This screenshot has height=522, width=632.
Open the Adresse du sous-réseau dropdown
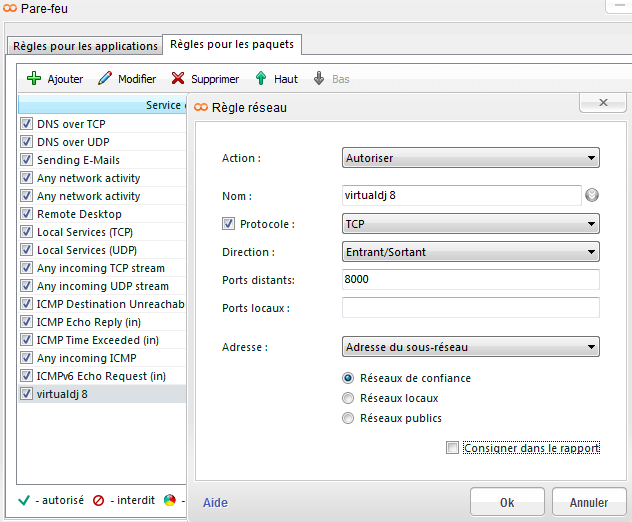coord(470,348)
